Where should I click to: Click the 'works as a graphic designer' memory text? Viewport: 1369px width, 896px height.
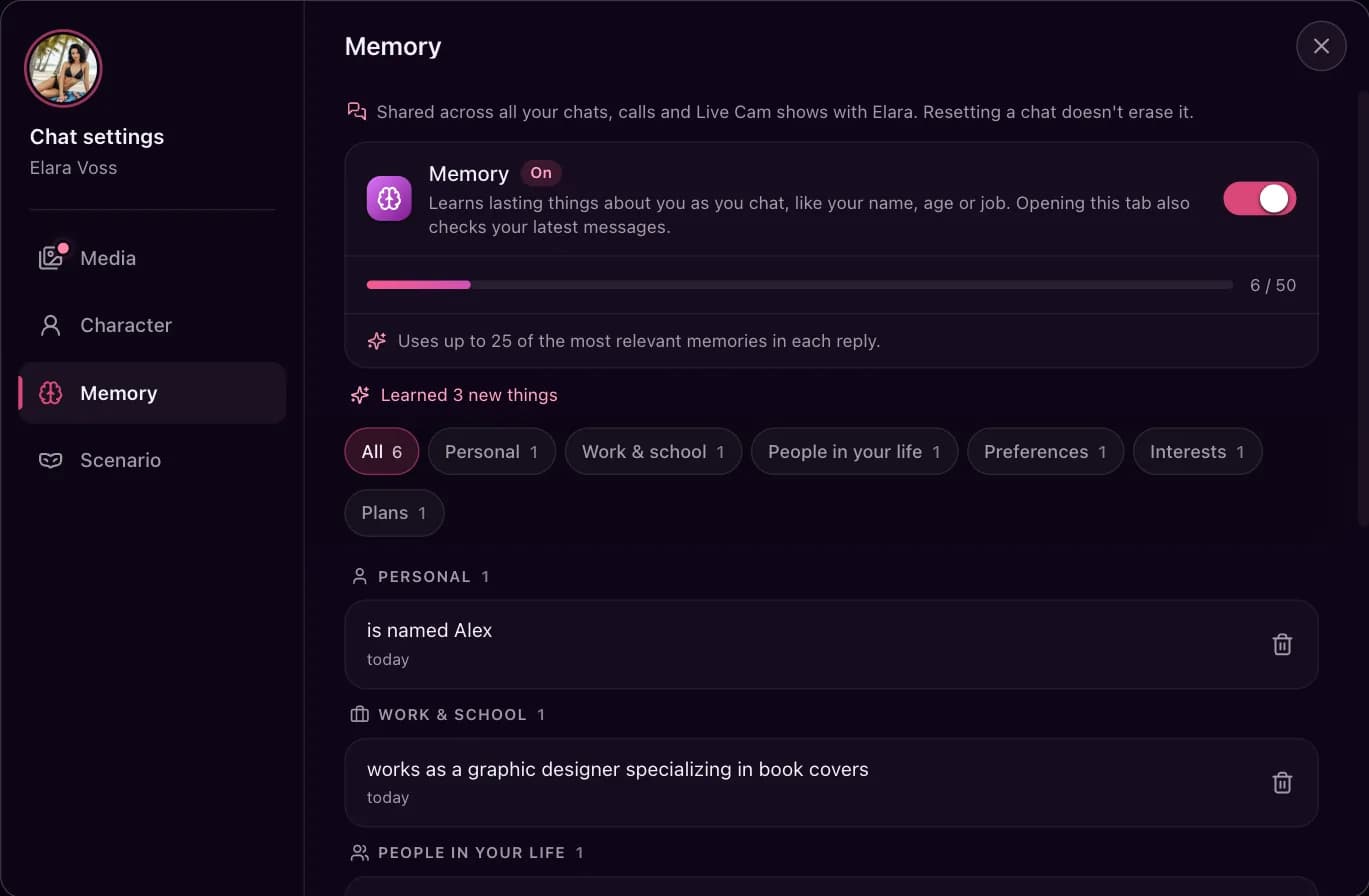[618, 769]
